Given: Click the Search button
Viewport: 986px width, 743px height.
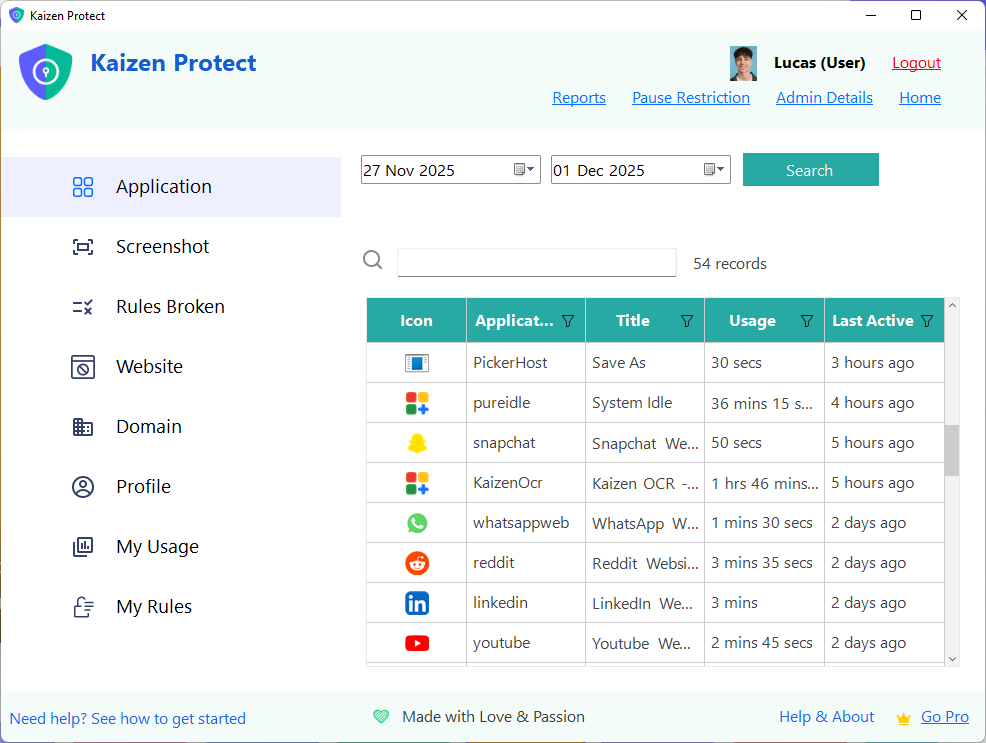Looking at the screenshot, I should click(810, 169).
